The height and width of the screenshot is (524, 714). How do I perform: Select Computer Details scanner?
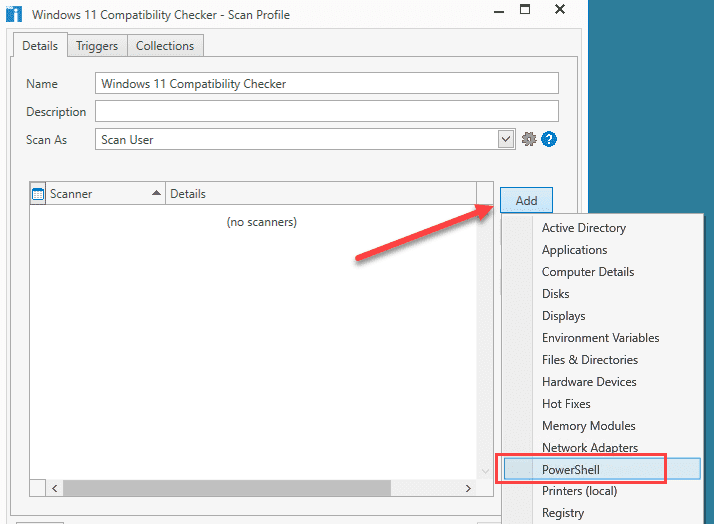tap(602, 272)
